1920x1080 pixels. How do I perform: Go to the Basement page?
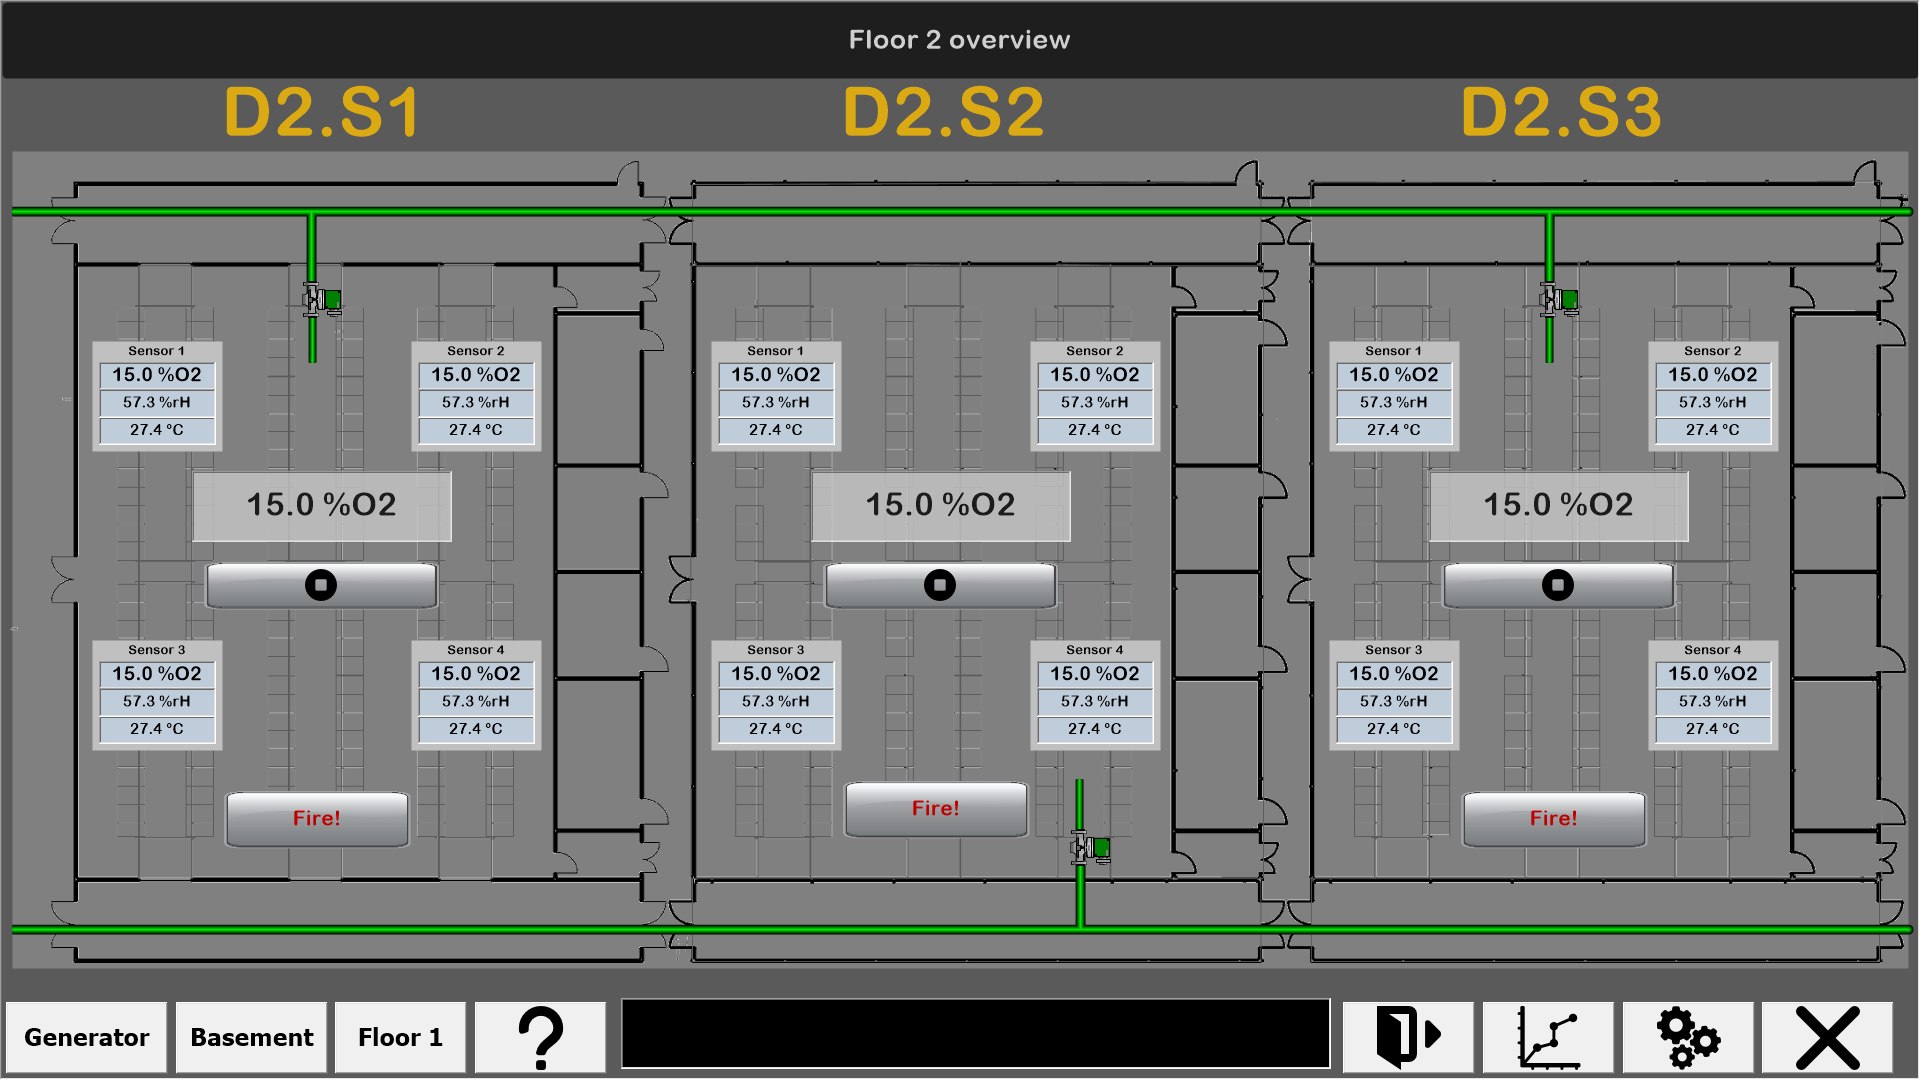252,1037
